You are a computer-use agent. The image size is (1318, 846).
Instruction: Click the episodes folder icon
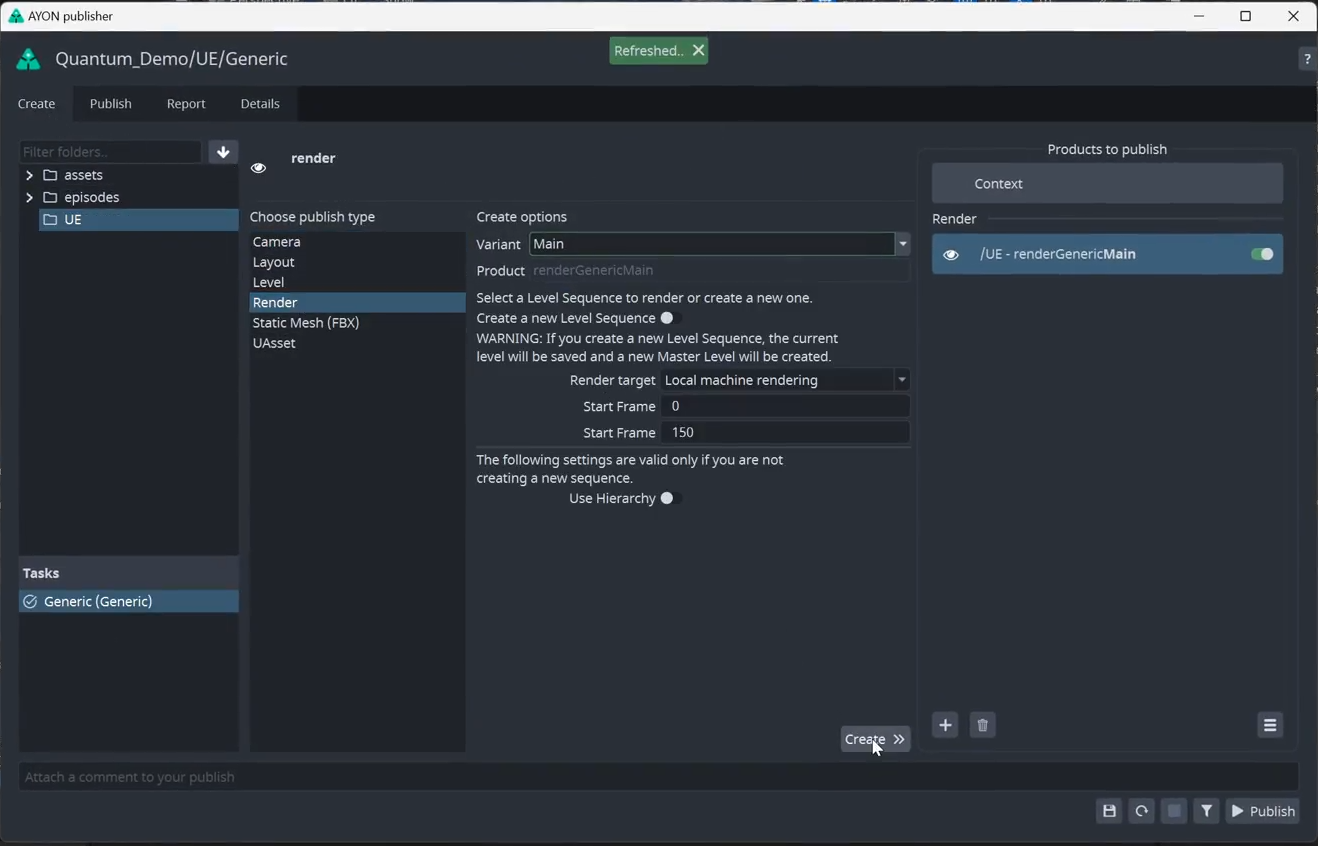click(x=50, y=197)
